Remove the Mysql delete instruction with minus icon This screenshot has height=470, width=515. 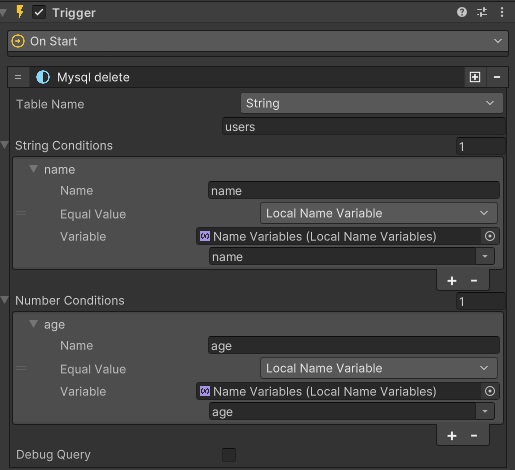click(497, 77)
